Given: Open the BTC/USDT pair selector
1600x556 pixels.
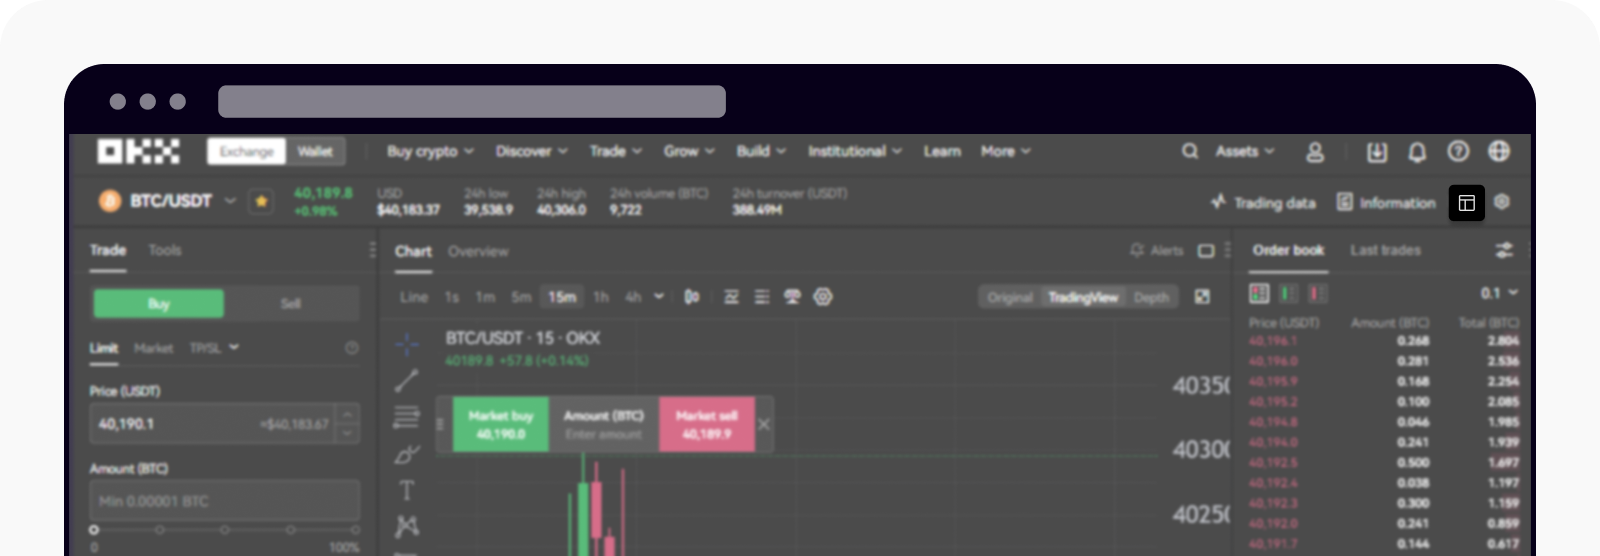Looking at the screenshot, I should pyautogui.click(x=183, y=201).
